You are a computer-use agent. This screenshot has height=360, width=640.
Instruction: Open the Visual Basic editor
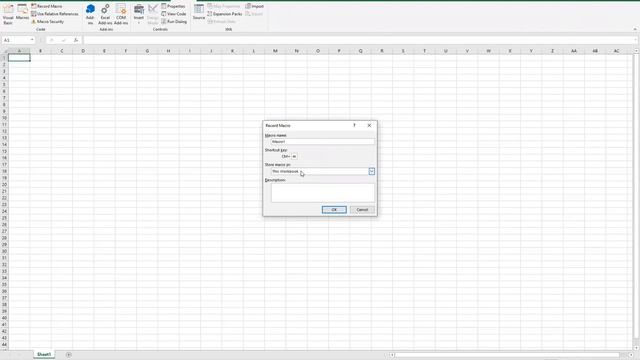coord(8,14)
